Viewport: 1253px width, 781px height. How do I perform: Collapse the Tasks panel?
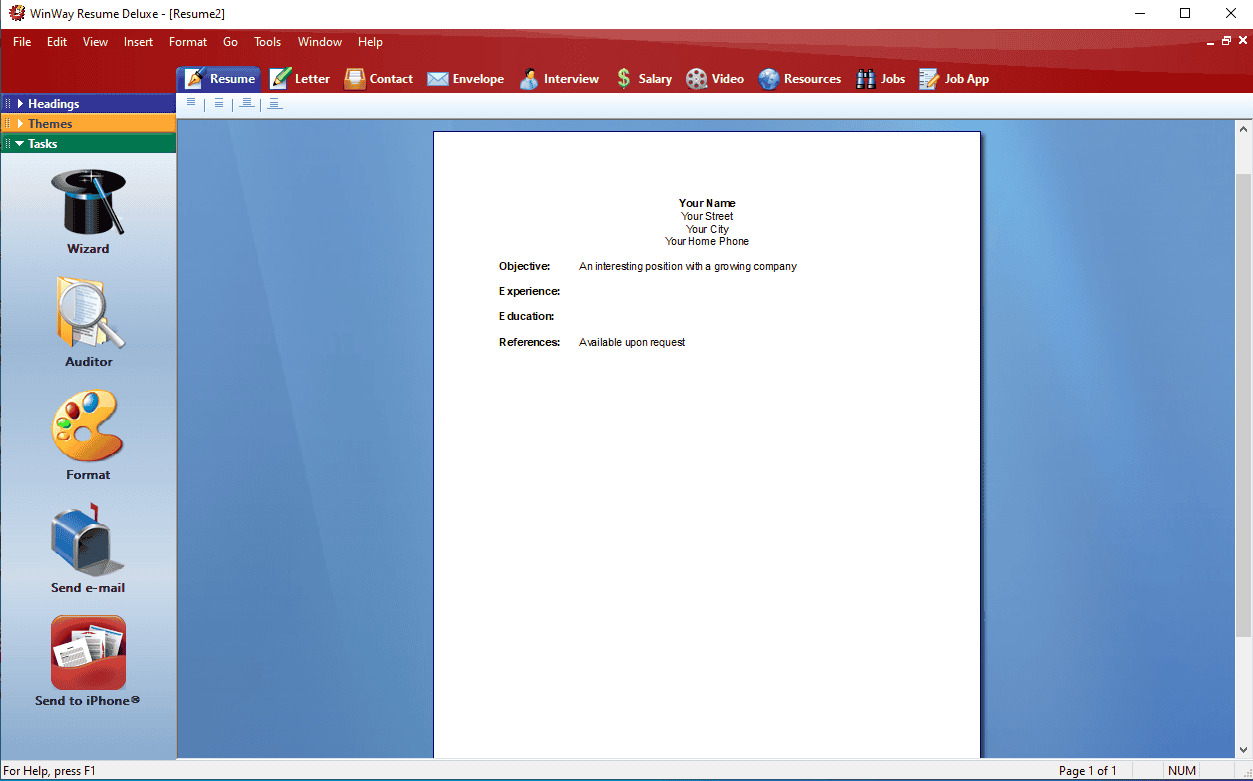tap(88, 143)
